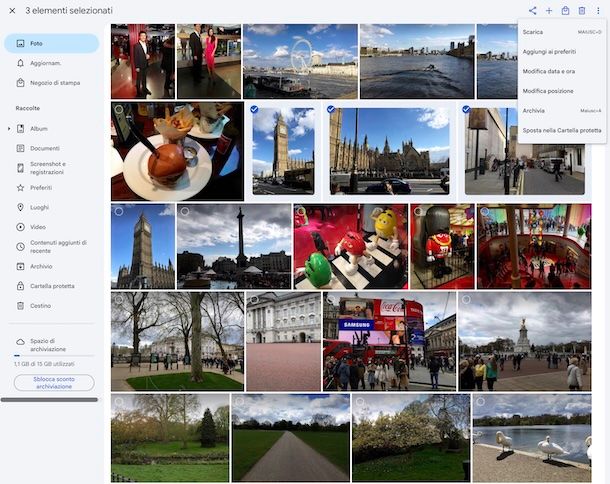Open Cestino trash entry
Viewport: 610px width, 484px height.
coord(51,306)
